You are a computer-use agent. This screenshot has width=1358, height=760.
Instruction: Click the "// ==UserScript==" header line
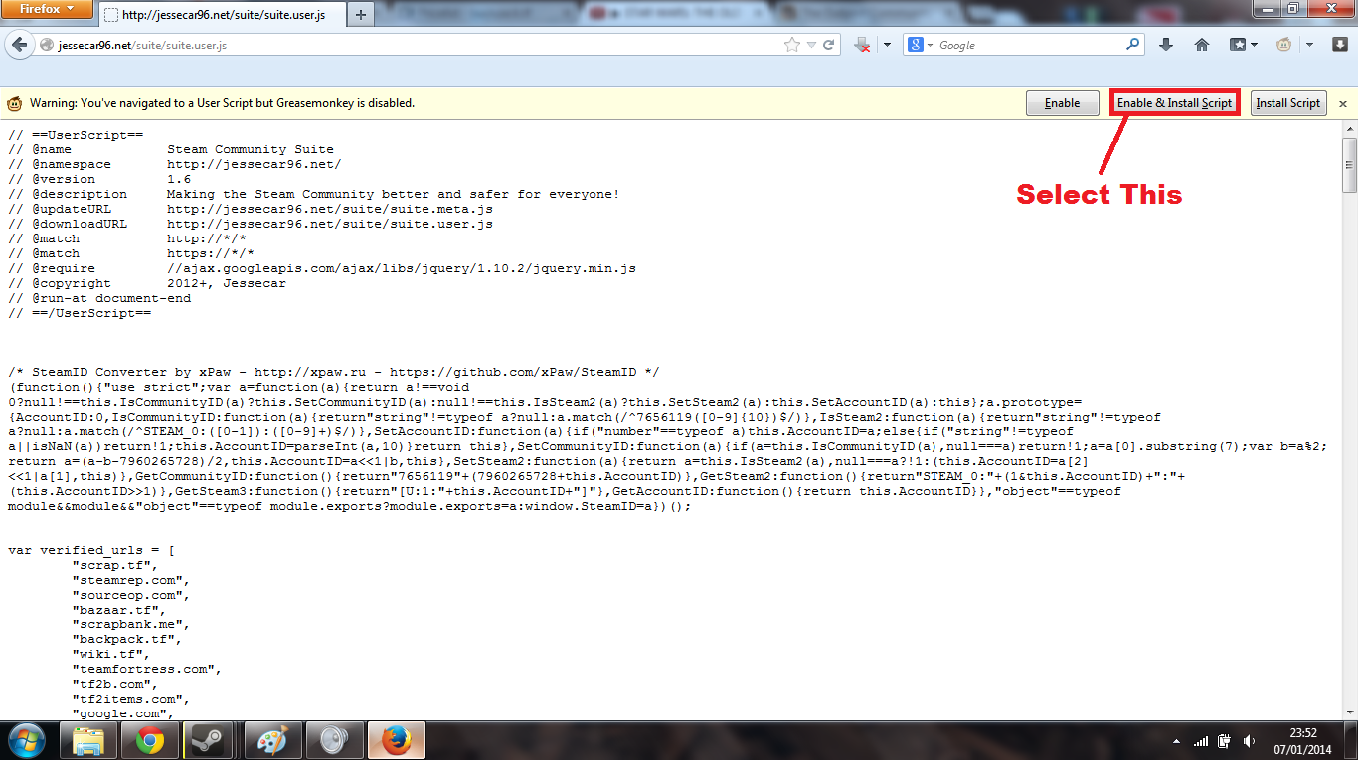[x=75, y=135]
